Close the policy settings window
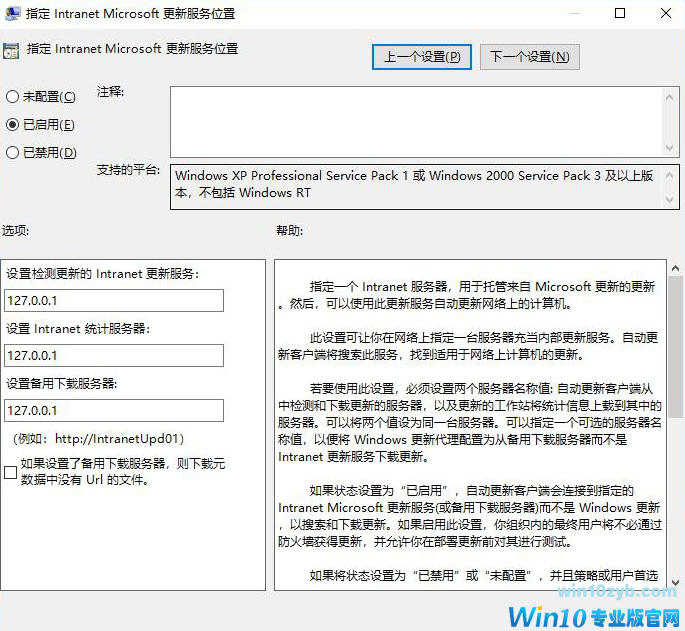This screenshot has width=685, height=631. click(x=666, y=13)
